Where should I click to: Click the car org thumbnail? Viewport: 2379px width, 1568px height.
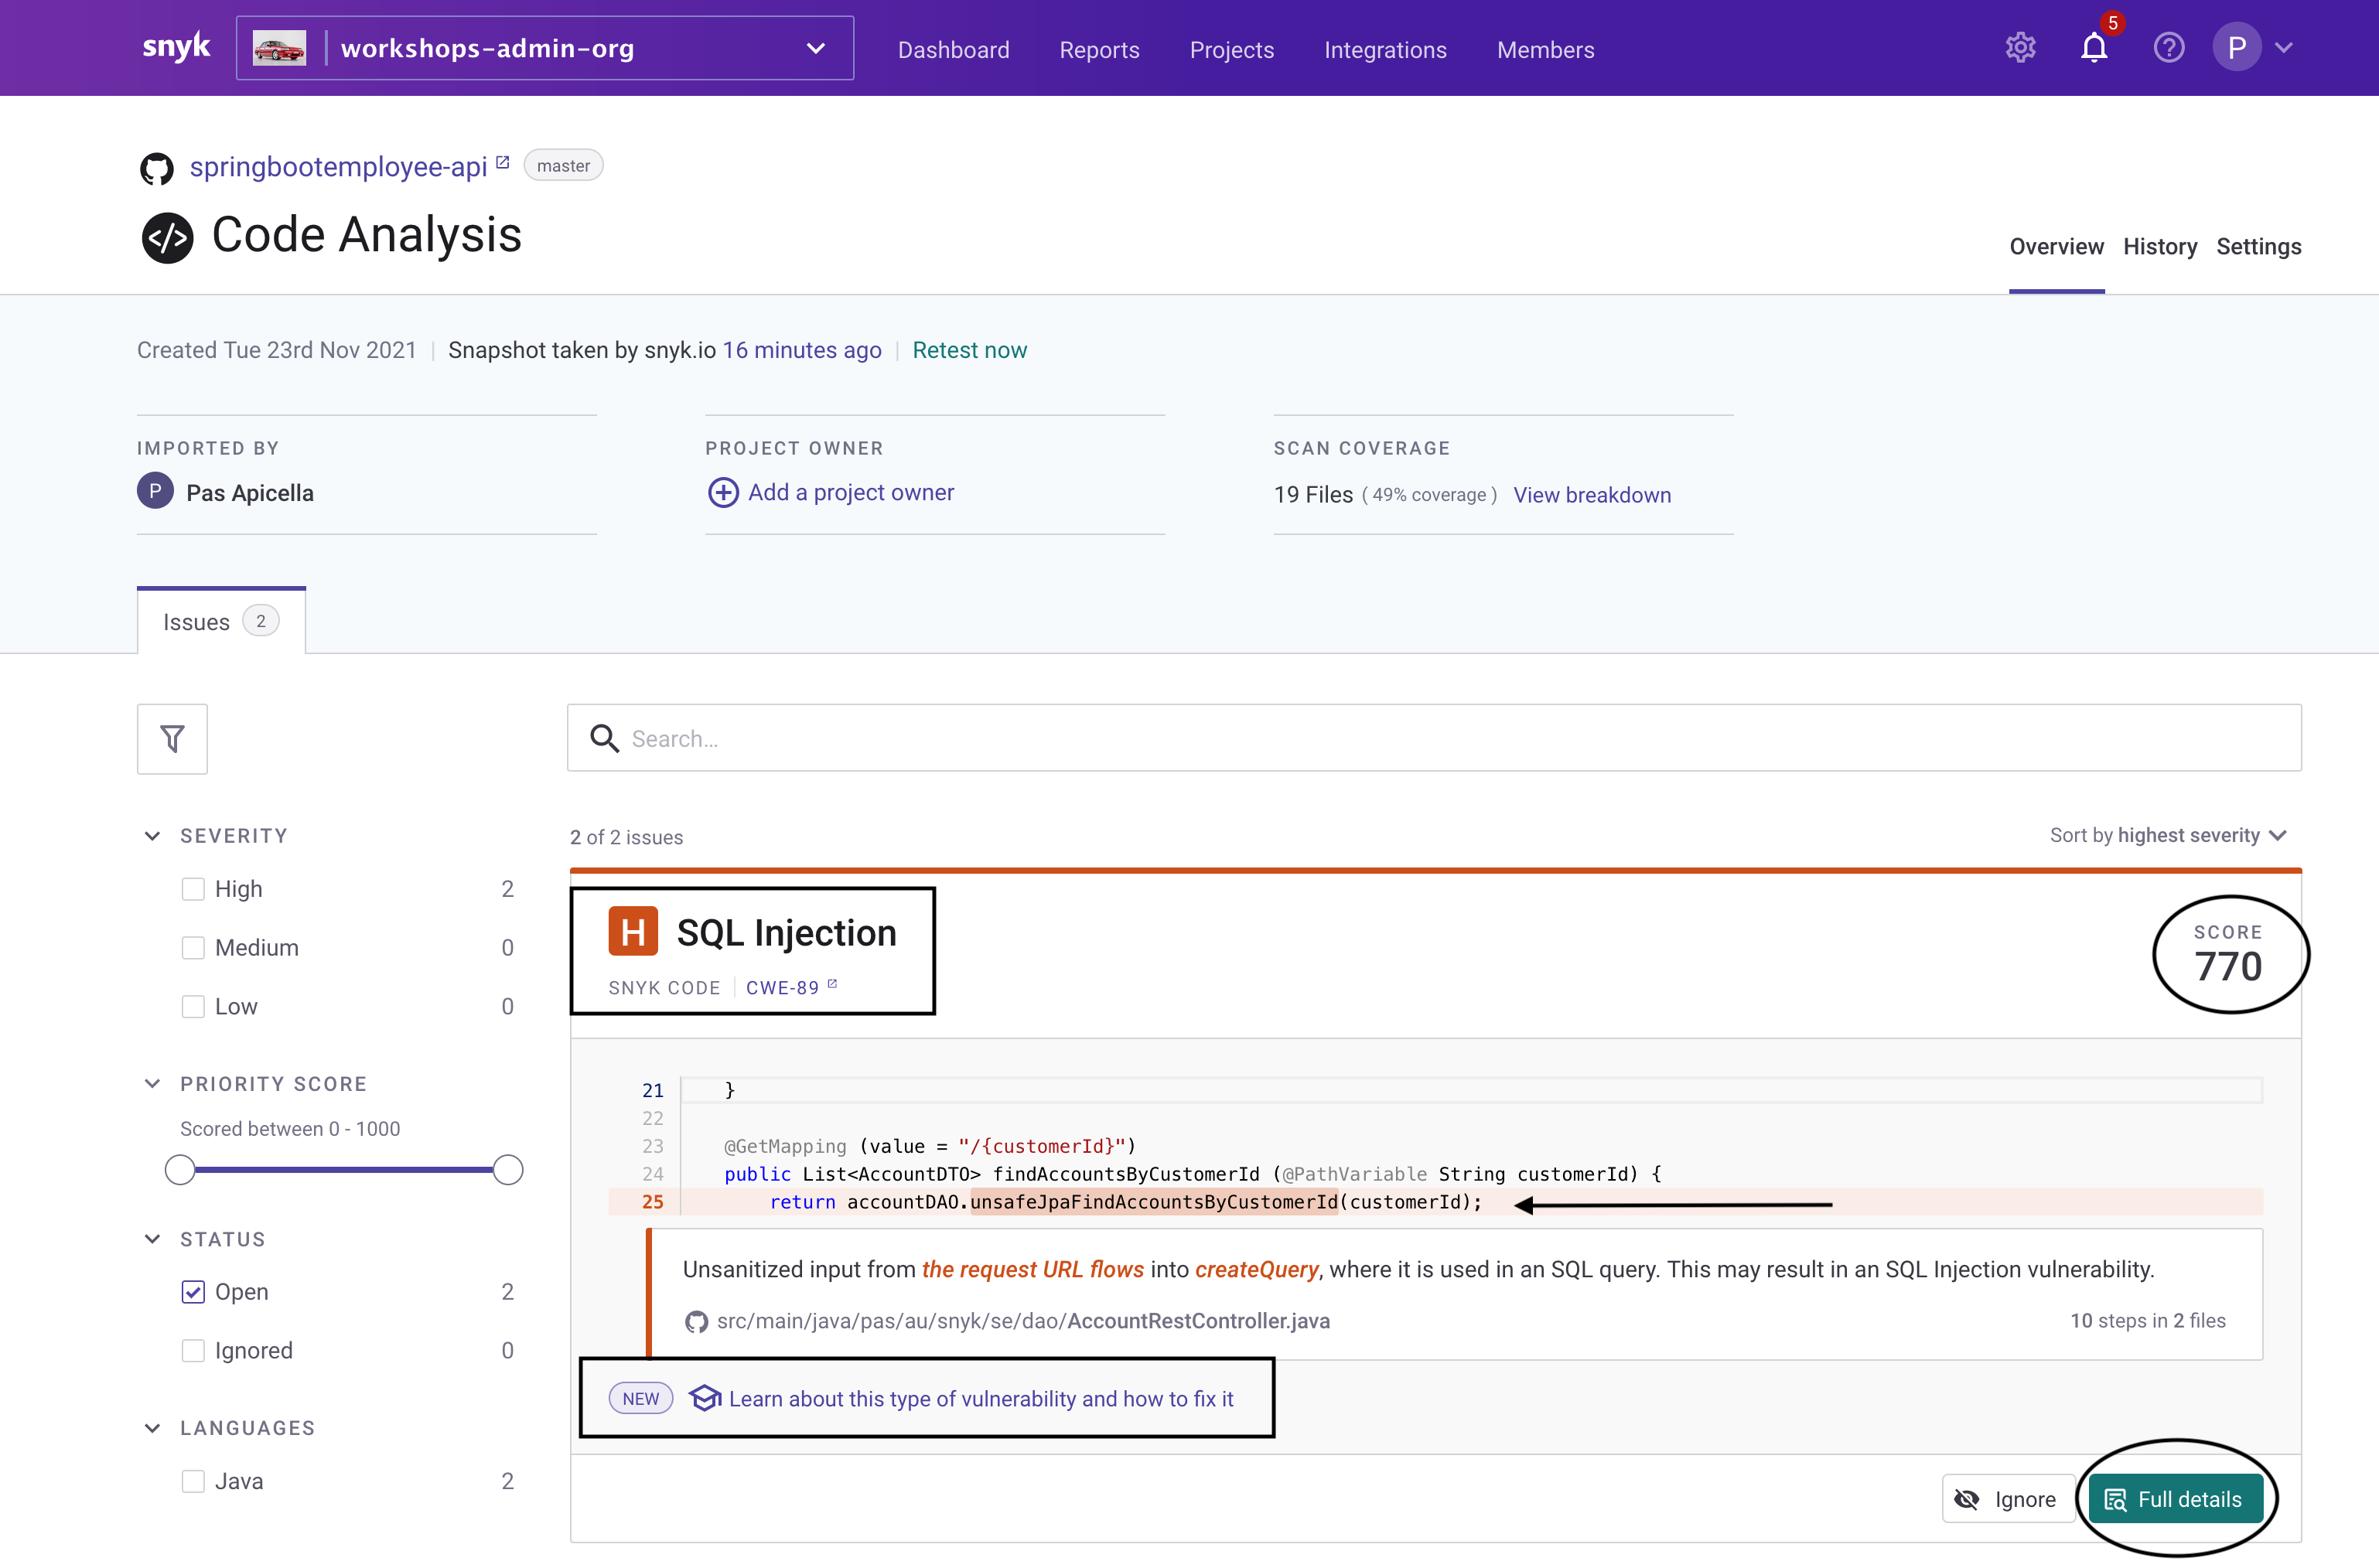[279, 48]
